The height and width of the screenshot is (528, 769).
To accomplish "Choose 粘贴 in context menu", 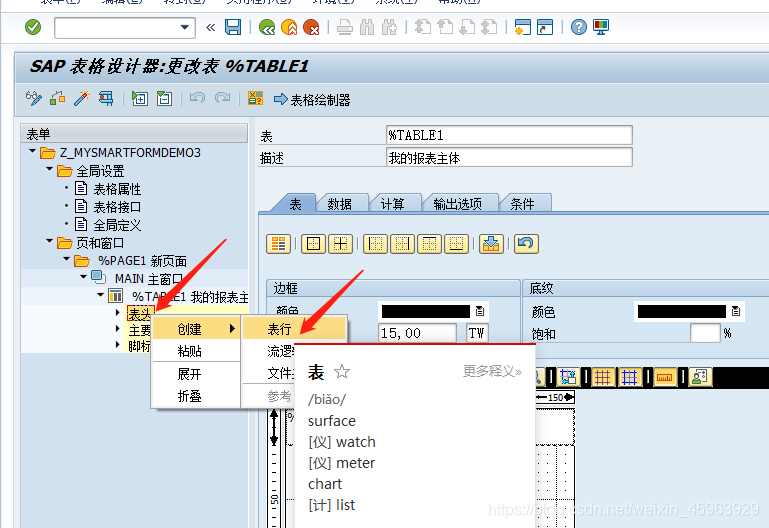I will tap(196, 351).
